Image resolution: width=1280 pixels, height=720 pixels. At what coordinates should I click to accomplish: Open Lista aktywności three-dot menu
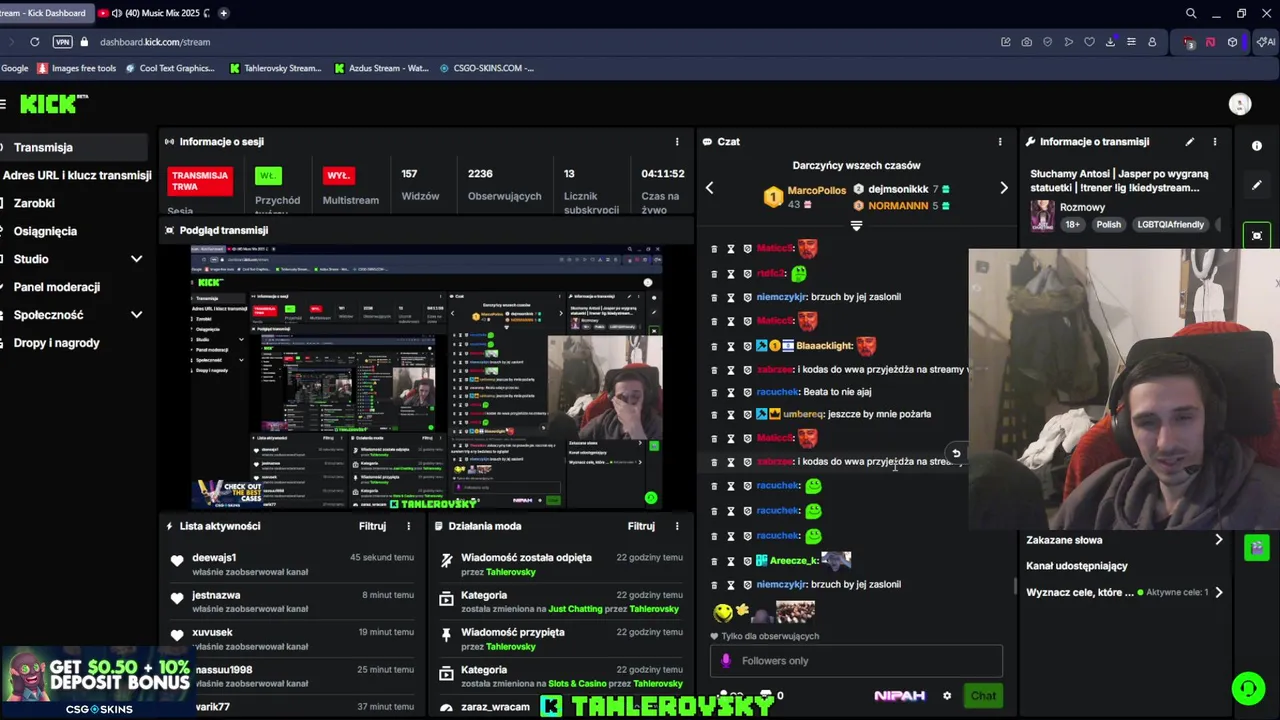point(408,526)
